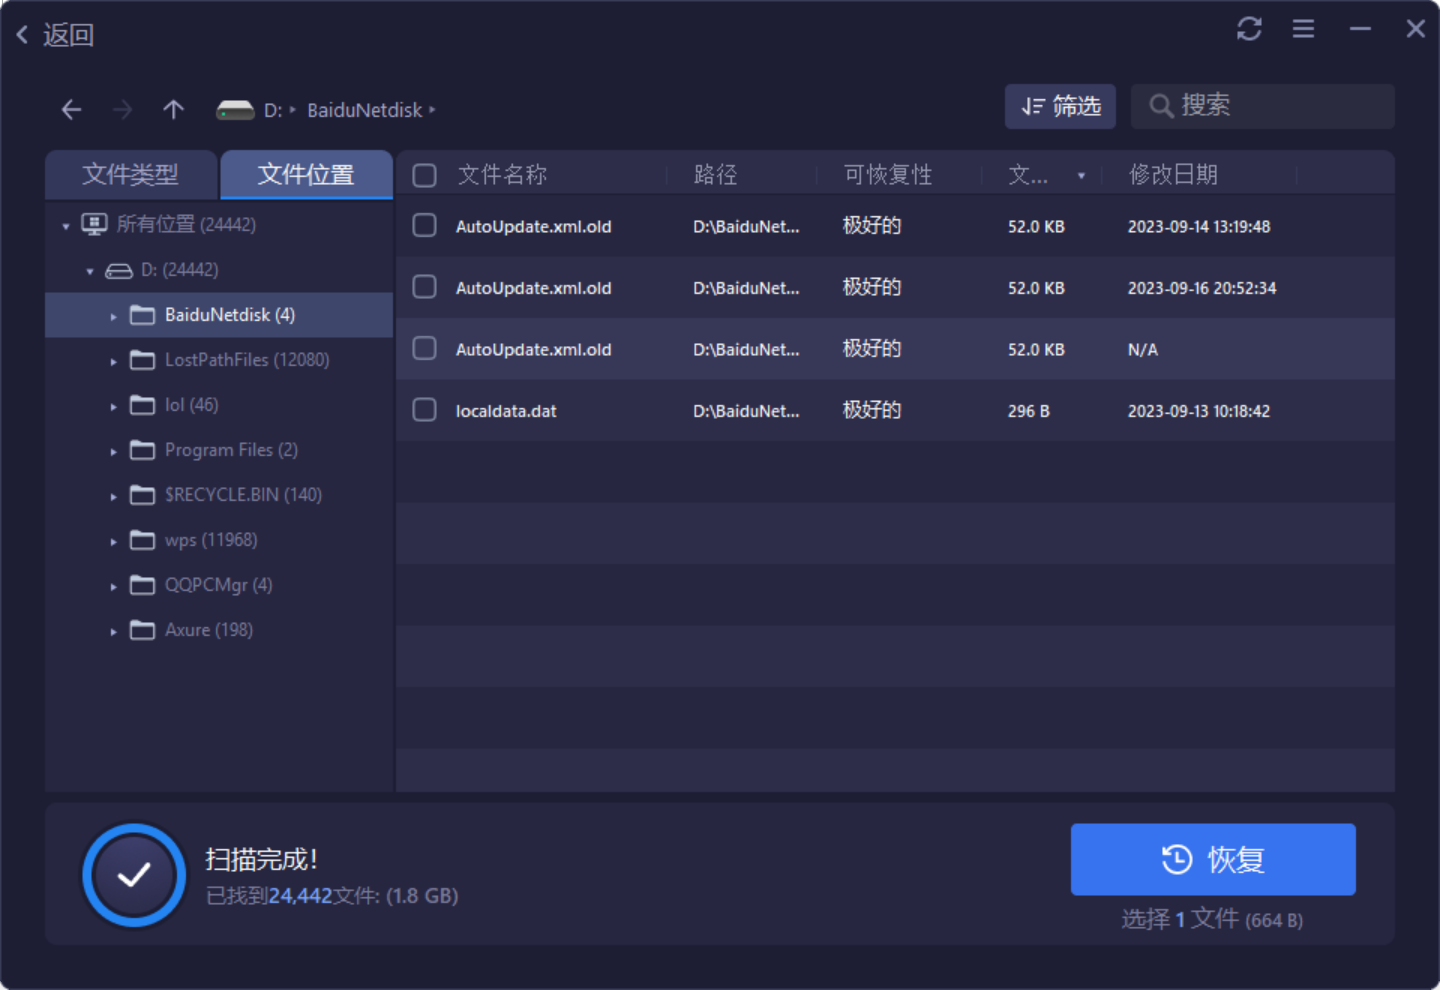1440x990 pixels.
Task: Click the 搜索 search input field
Action: [x=1263, y=106]
